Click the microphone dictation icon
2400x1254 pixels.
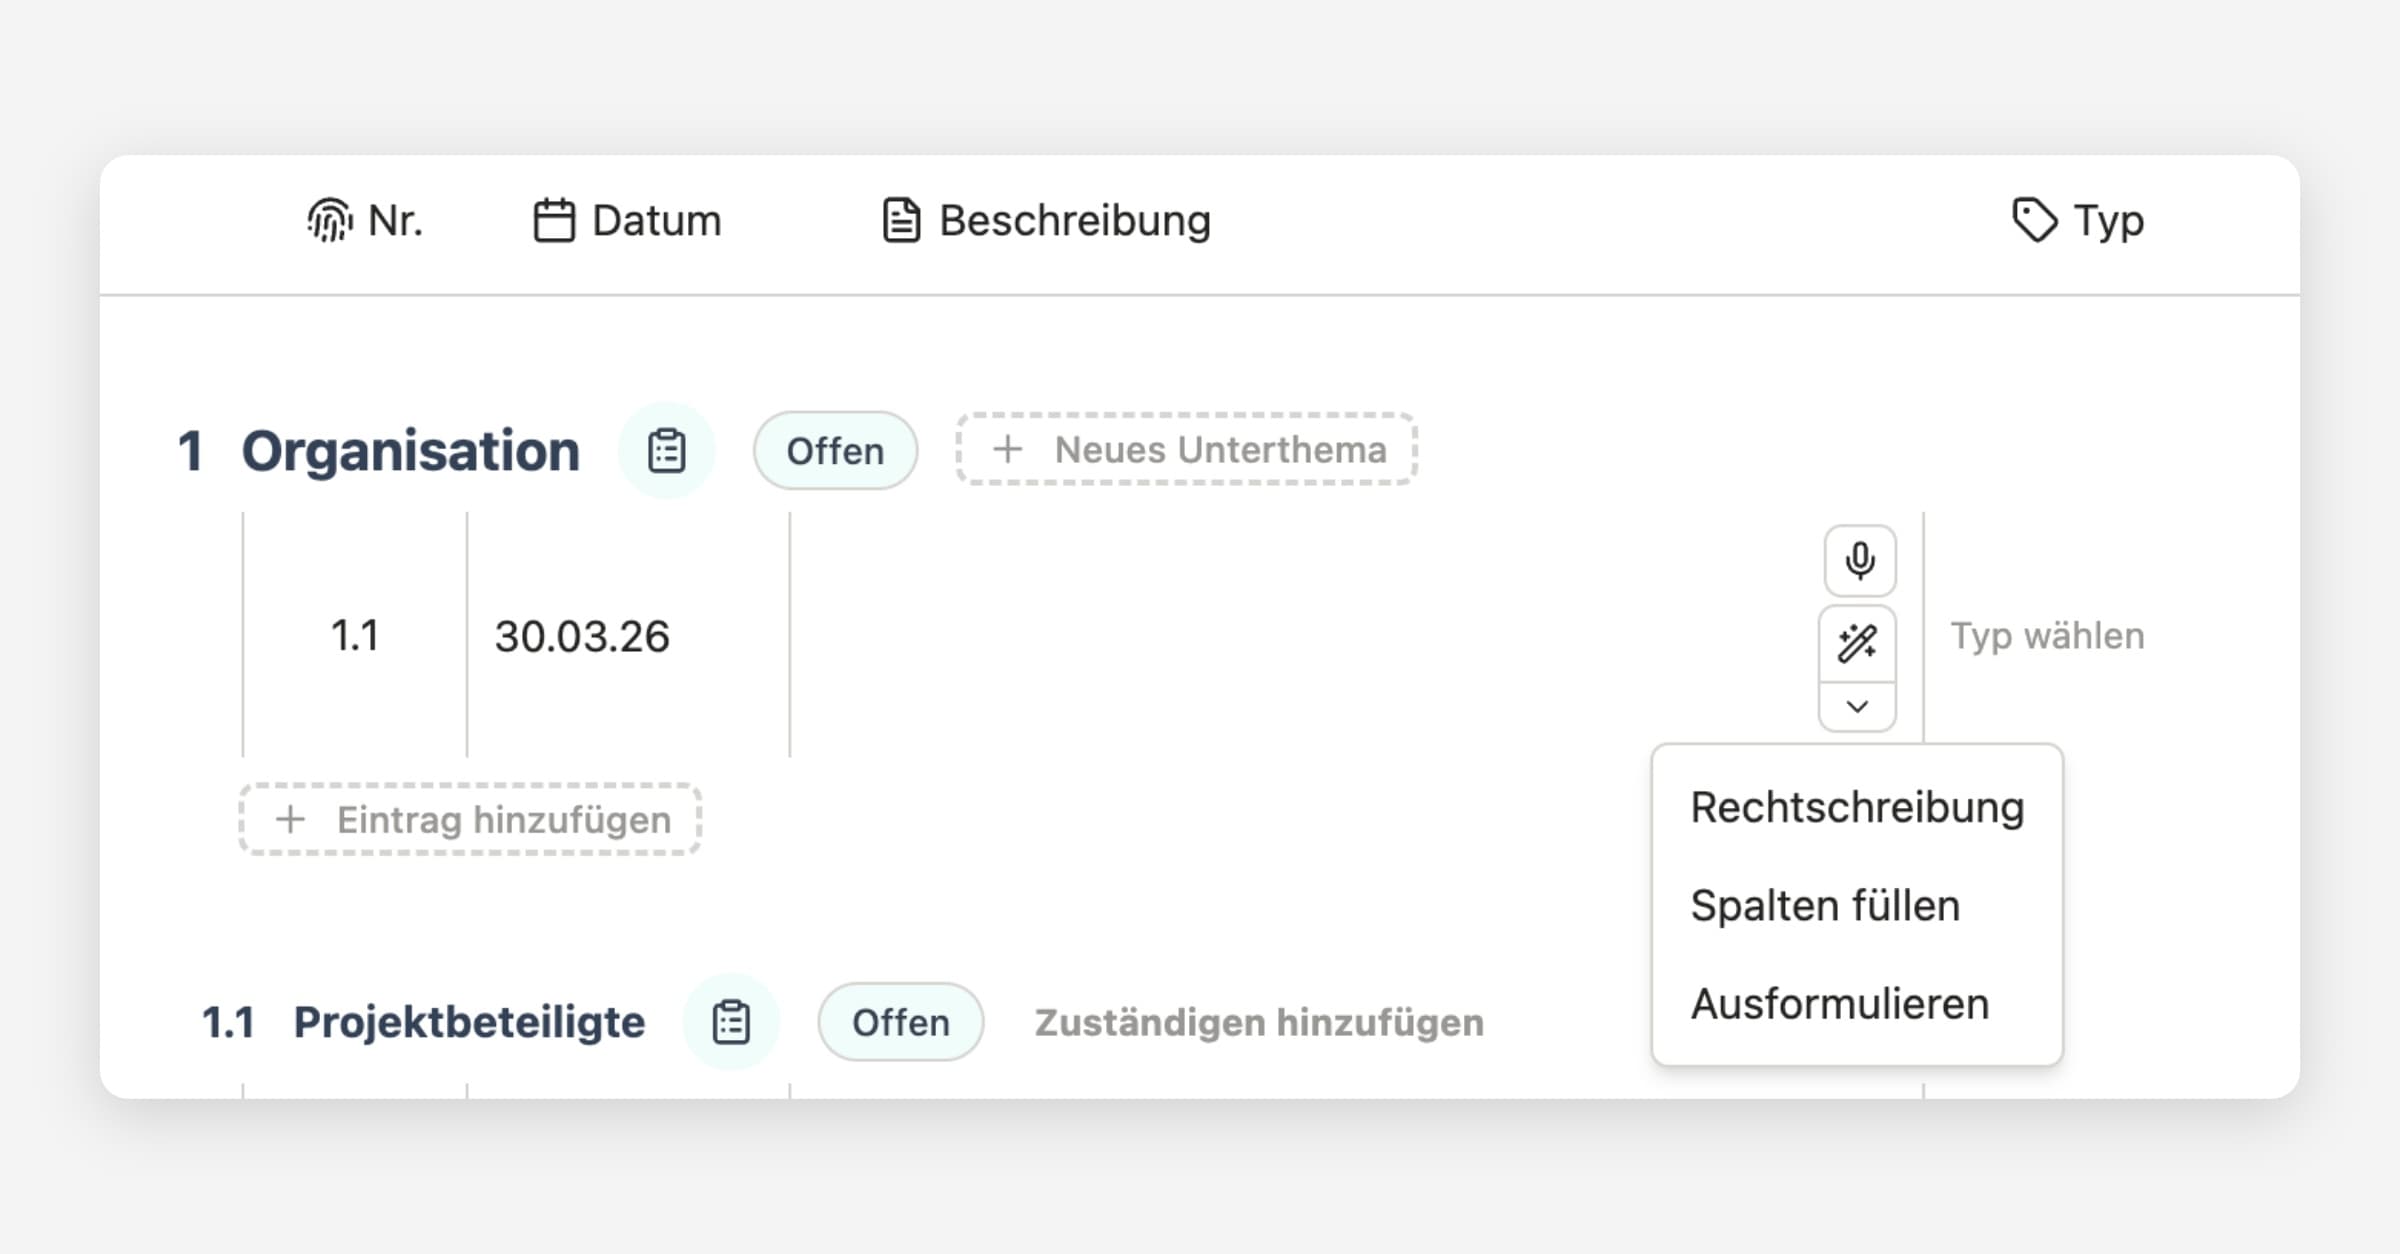point(1859,561)
